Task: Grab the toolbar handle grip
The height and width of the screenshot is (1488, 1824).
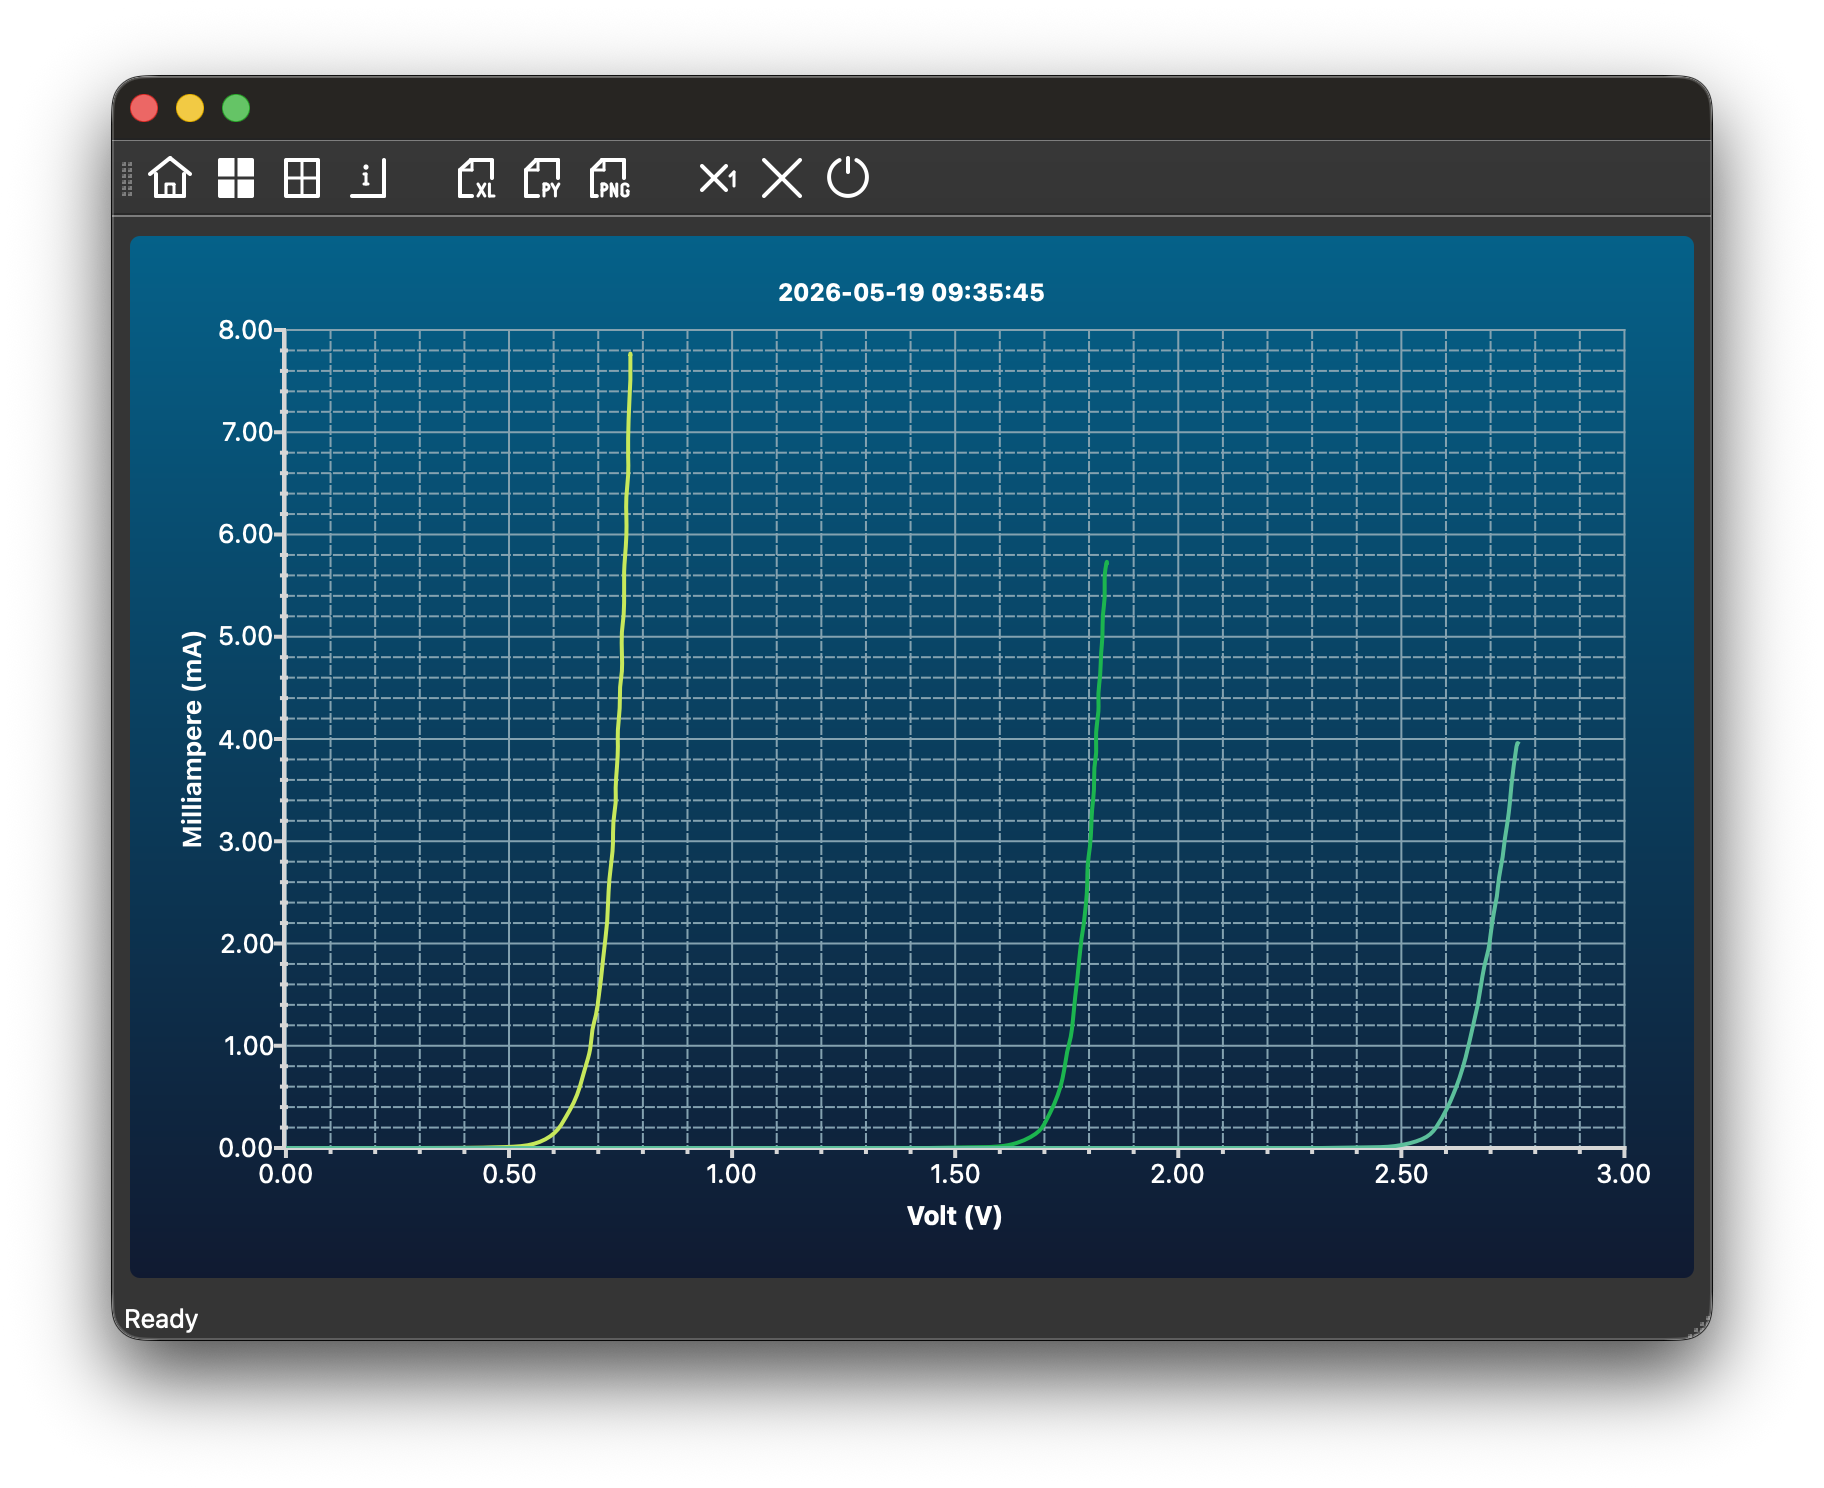Action: [x=127, y=179]
